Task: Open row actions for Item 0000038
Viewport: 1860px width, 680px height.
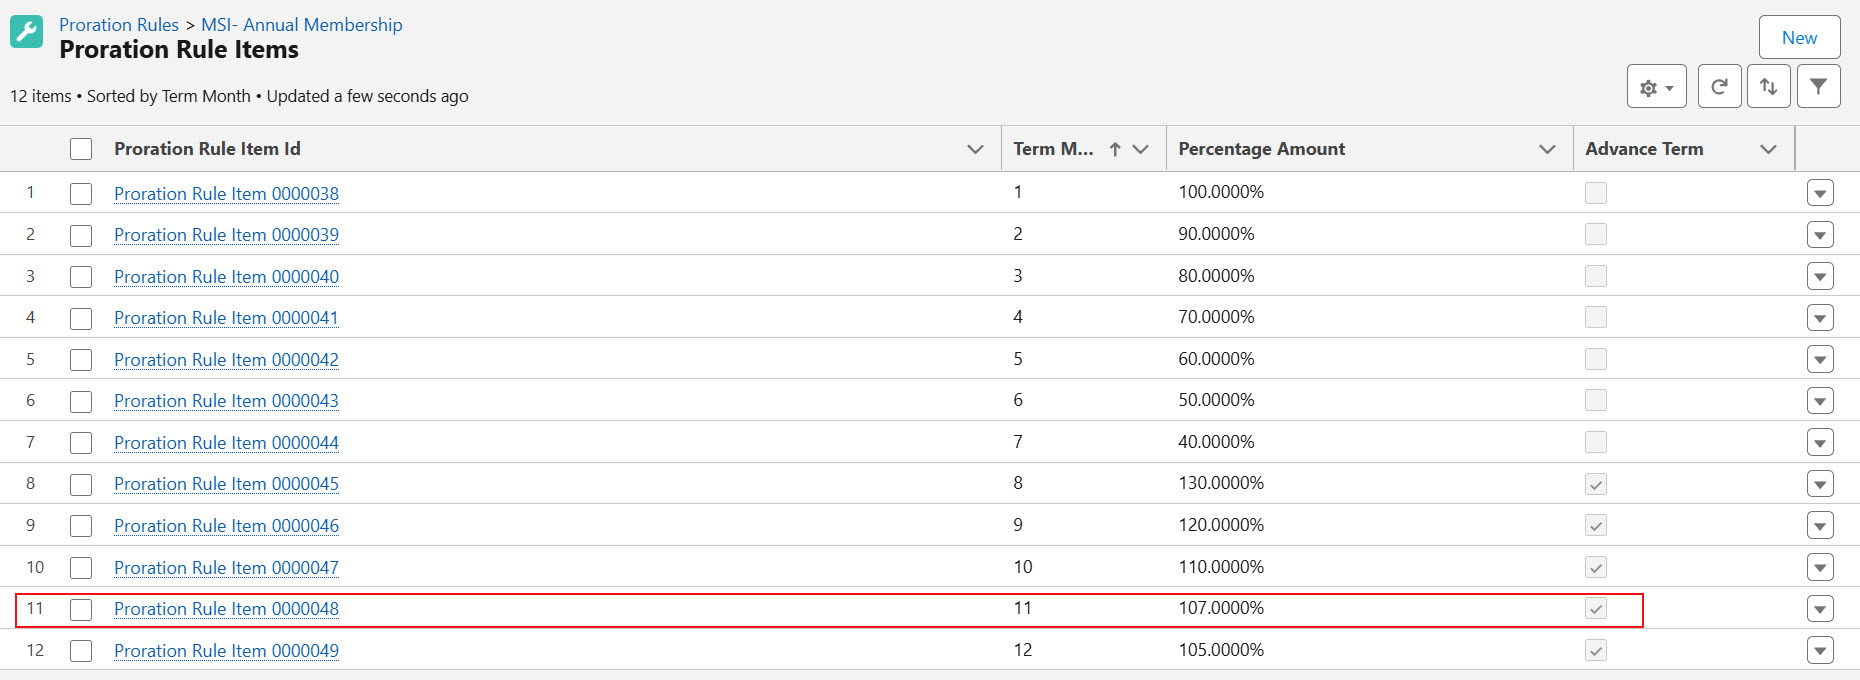Action: coord(1820,193)
